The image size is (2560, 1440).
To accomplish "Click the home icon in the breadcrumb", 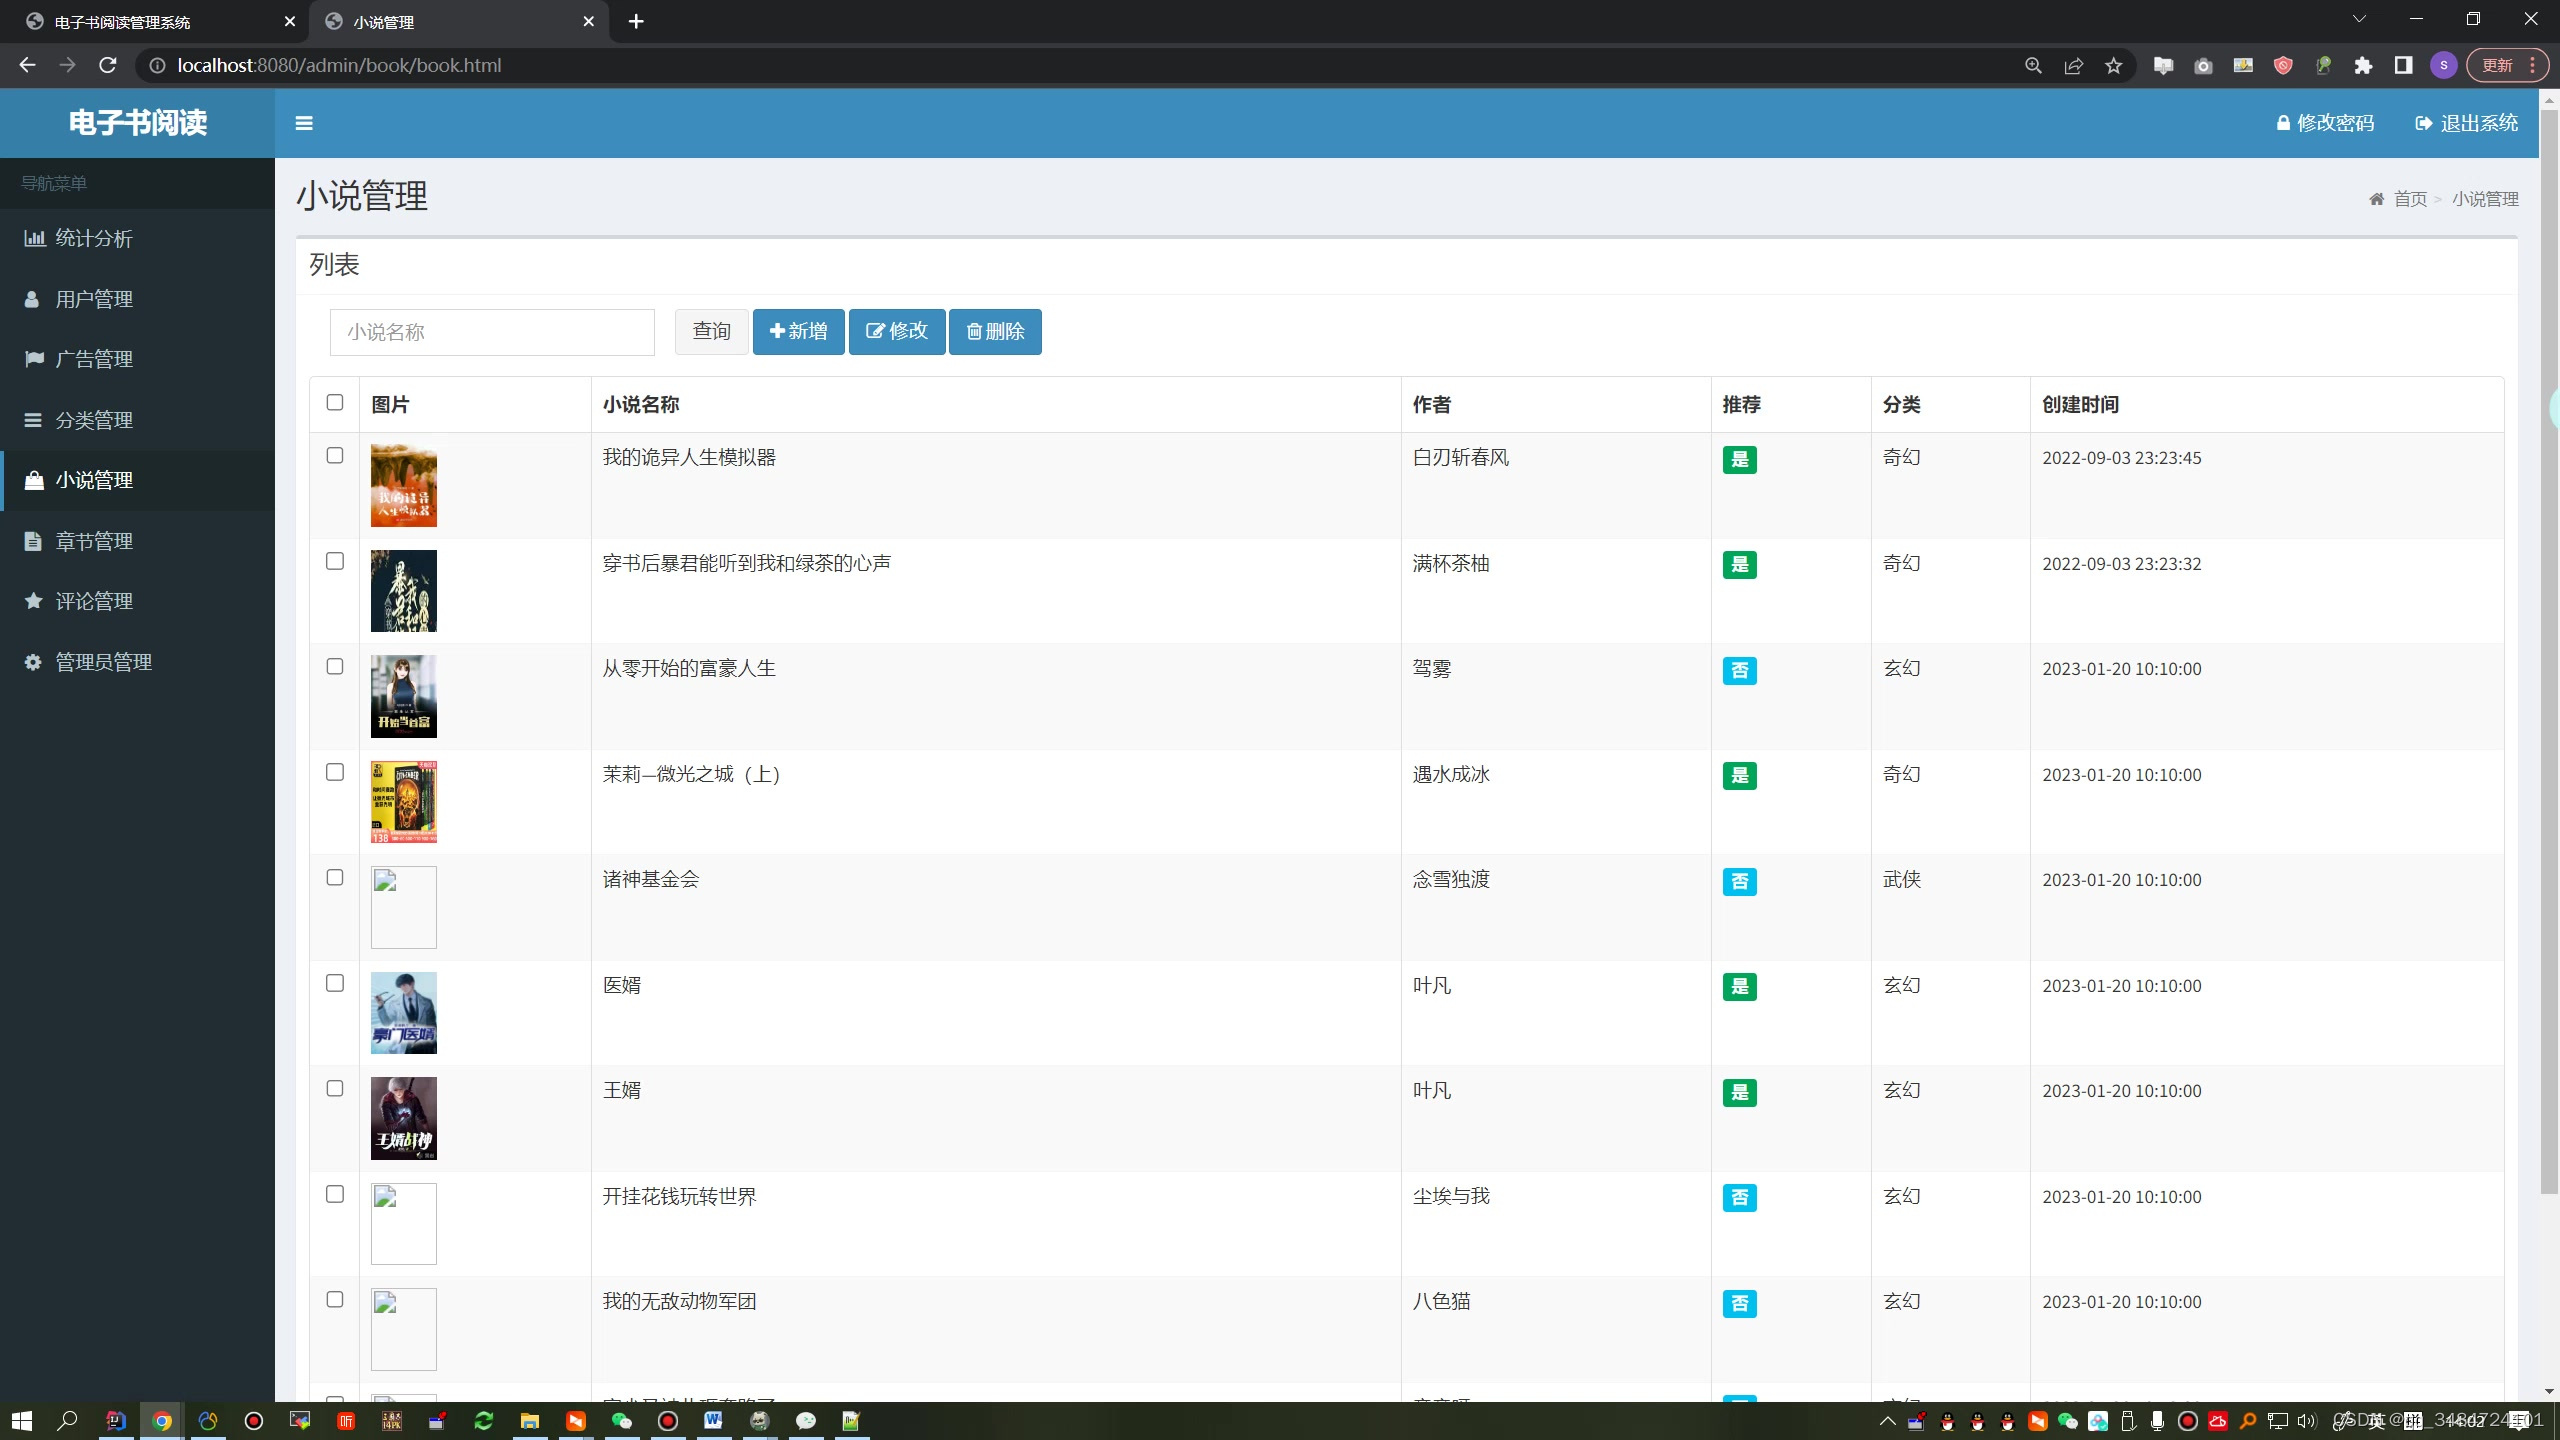I will coord(2376,199).
